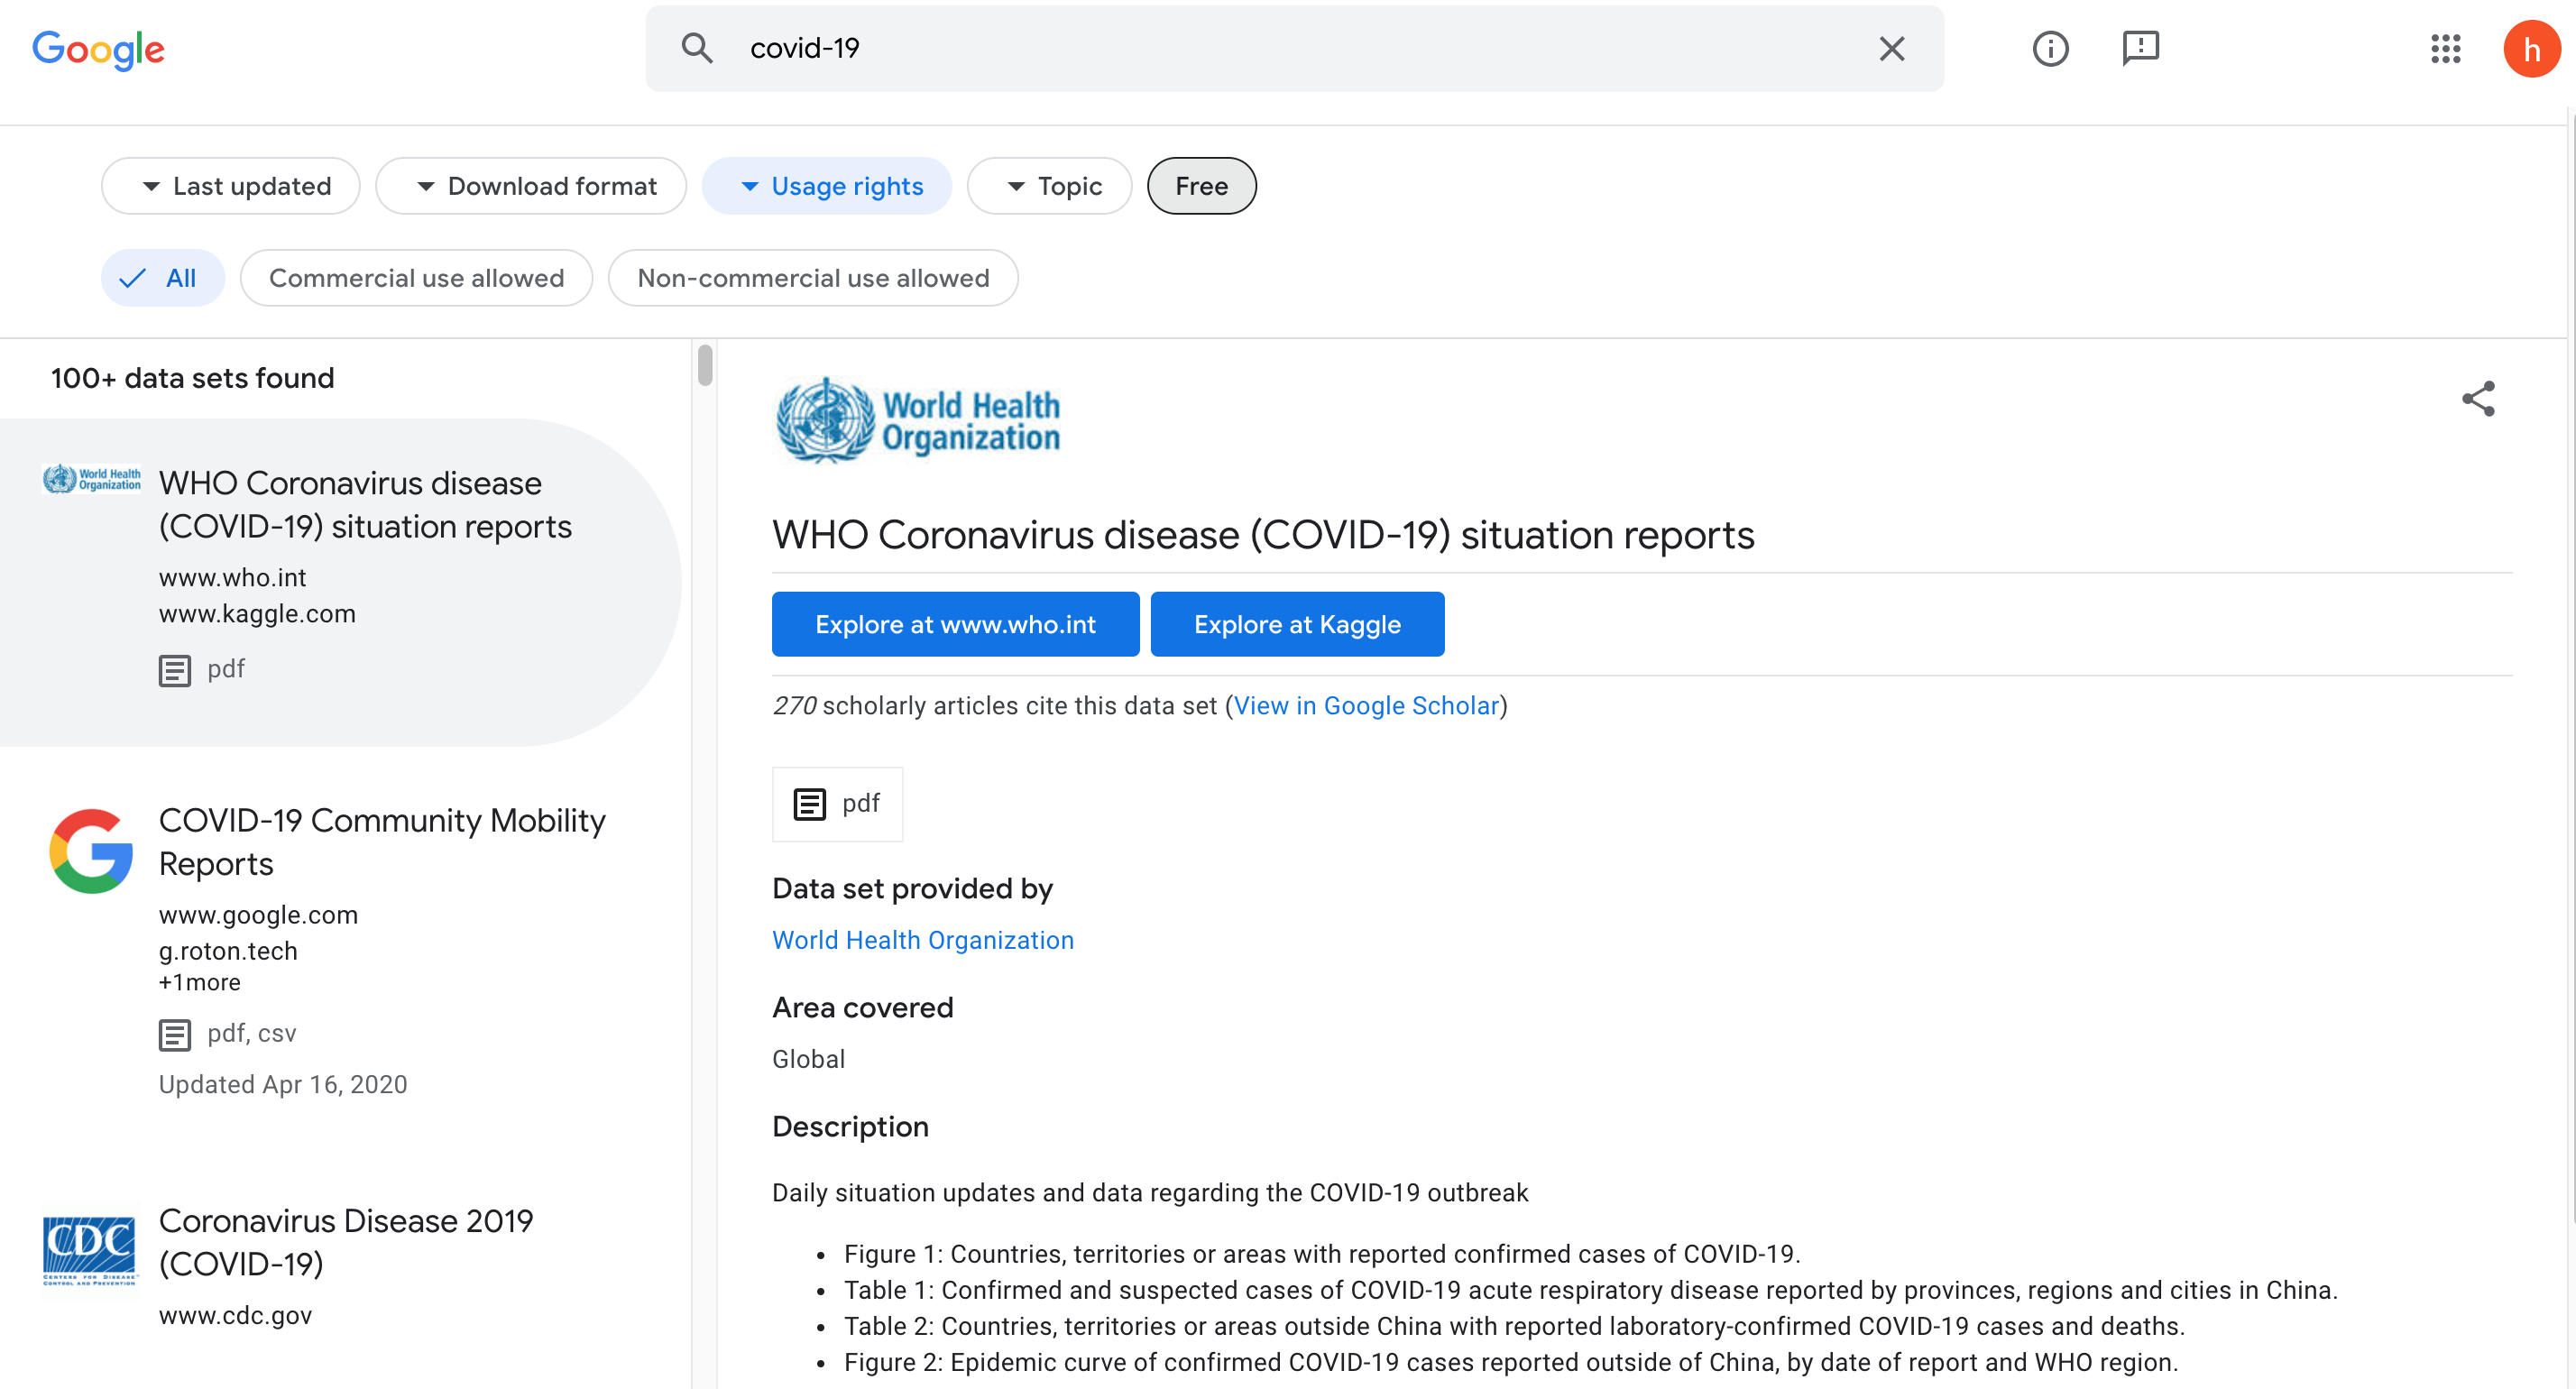Screen dimensions: 2576x1389
Task: Open View in Google Scholar link
Action: [1366, 706]
